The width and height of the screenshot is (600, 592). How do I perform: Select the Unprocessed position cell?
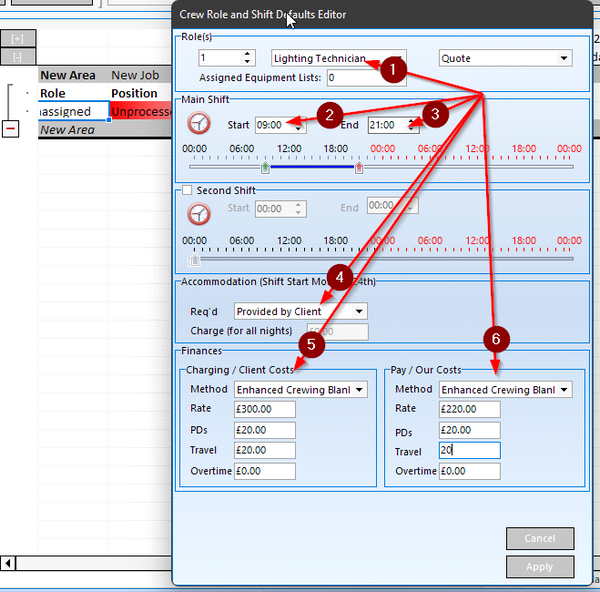(x=140, y=112)
